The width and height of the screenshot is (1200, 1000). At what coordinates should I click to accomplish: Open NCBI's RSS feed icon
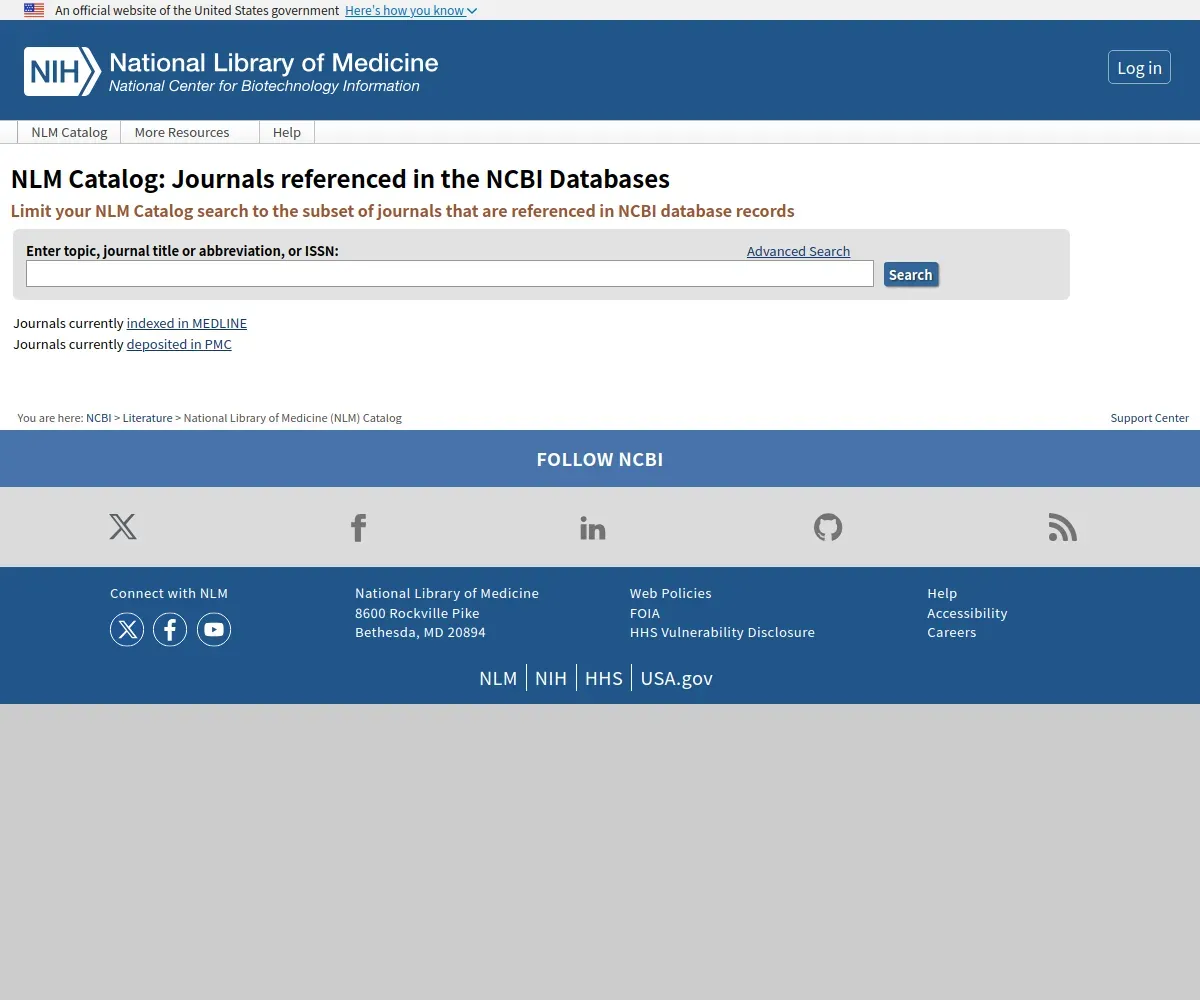1063,527
